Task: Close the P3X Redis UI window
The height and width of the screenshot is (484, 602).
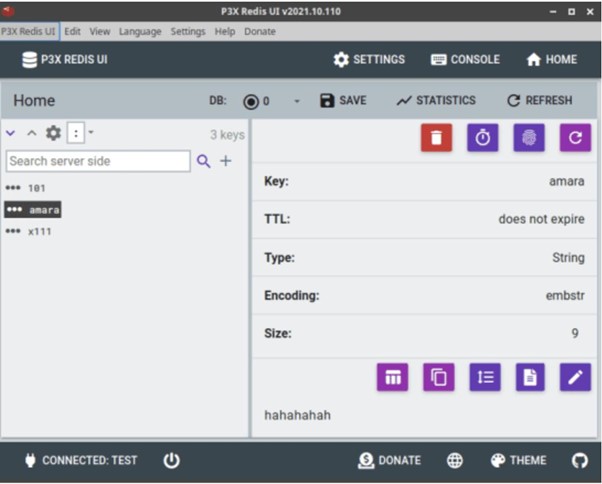Action: (x=590, y=12)
